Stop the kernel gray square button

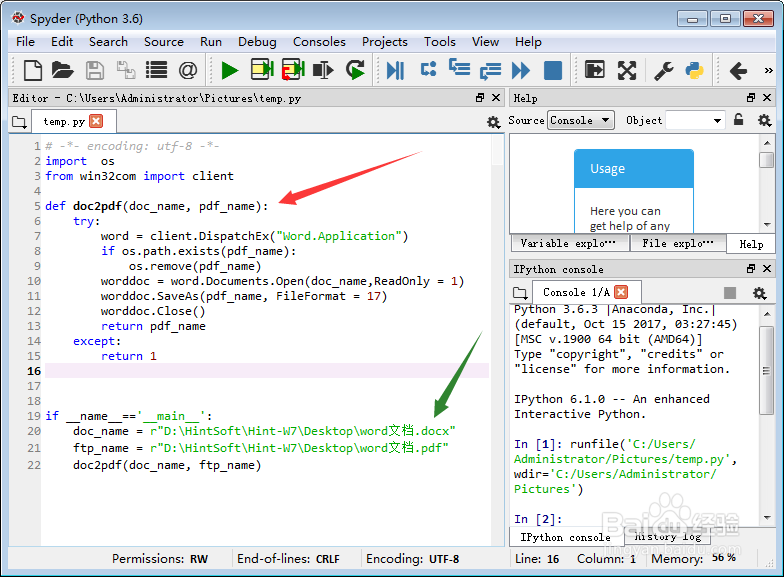(x=730, y=293)
